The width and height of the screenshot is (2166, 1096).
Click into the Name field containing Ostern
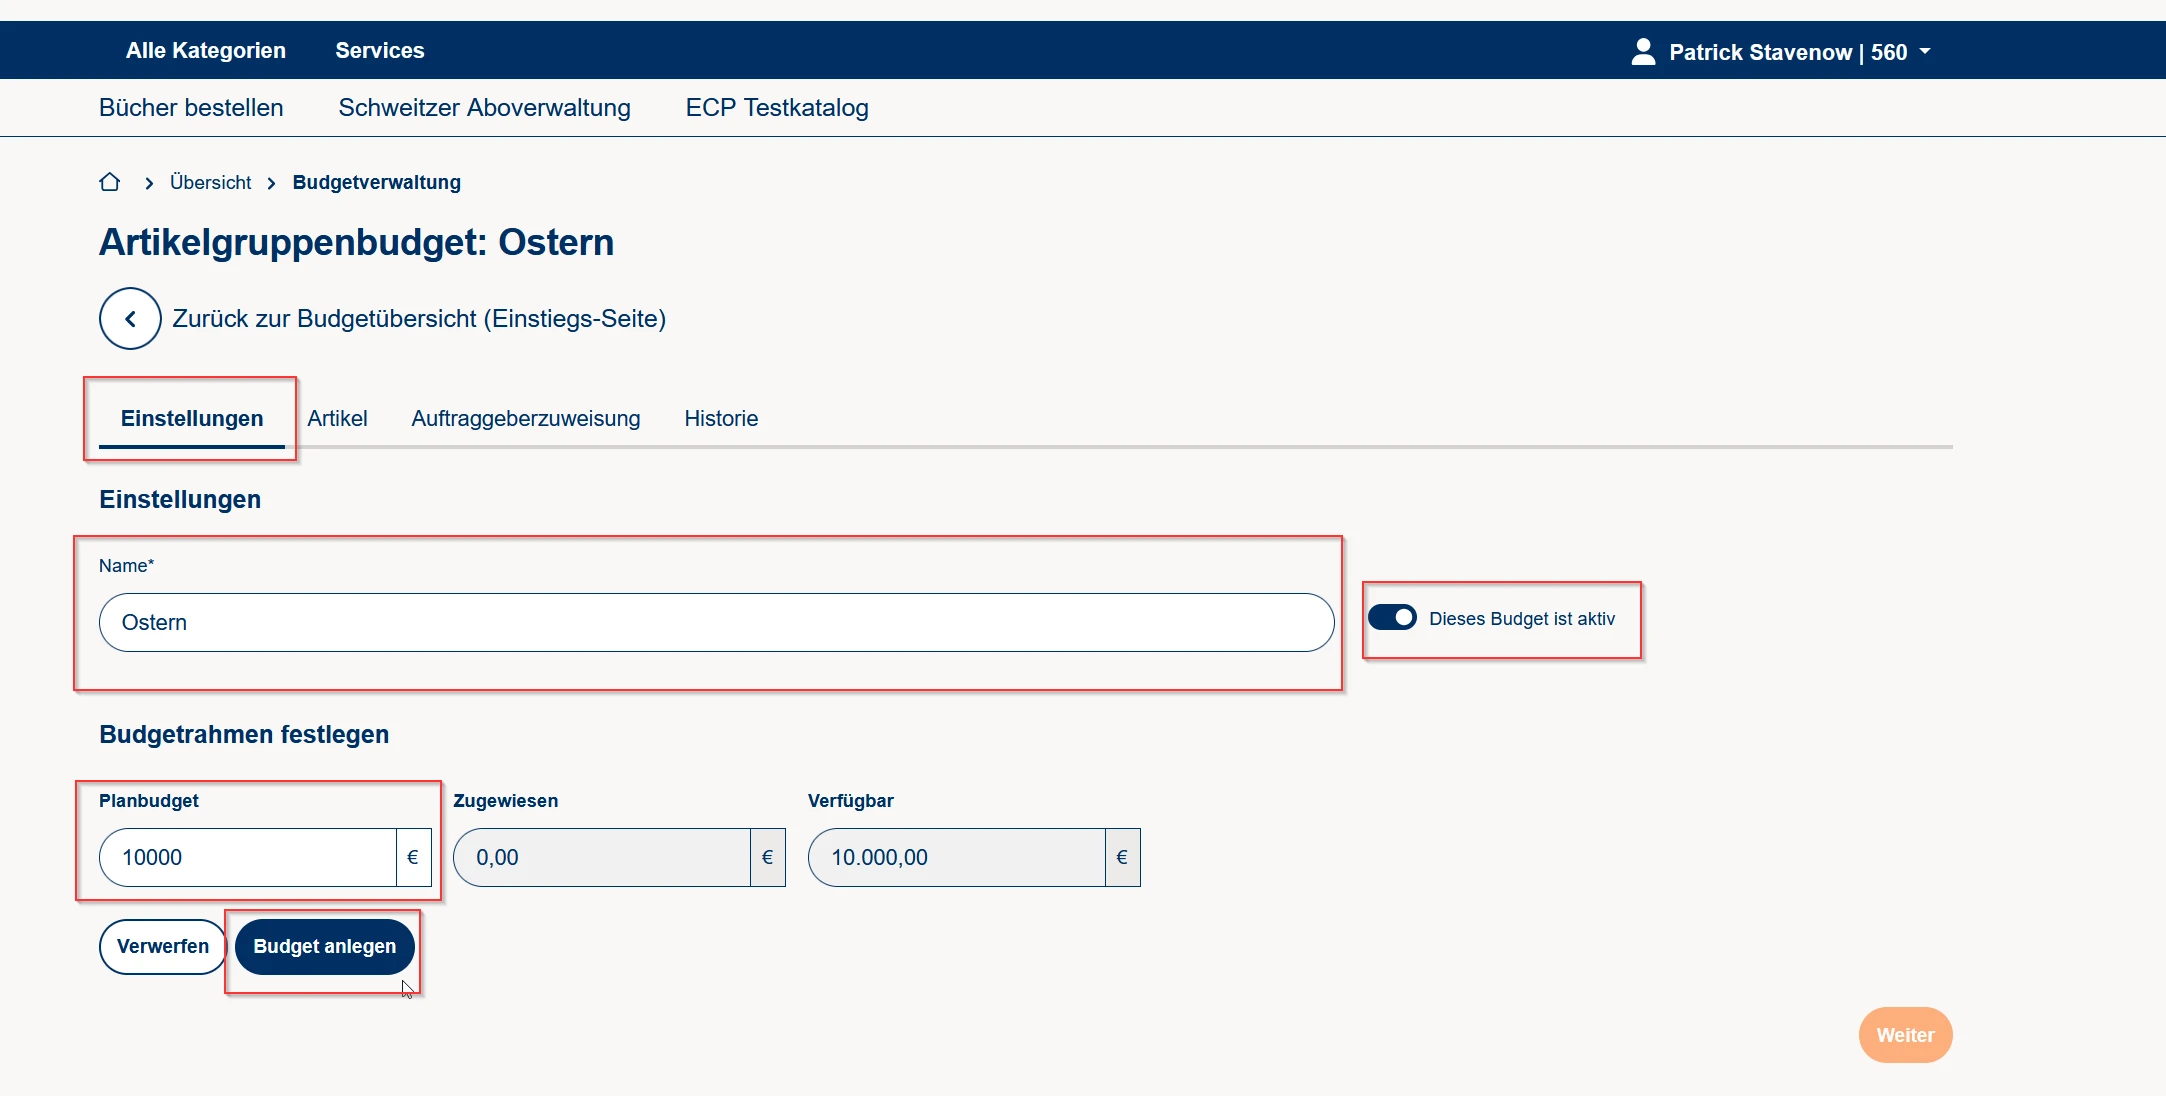pyautogui.click(x=716, y=622)
